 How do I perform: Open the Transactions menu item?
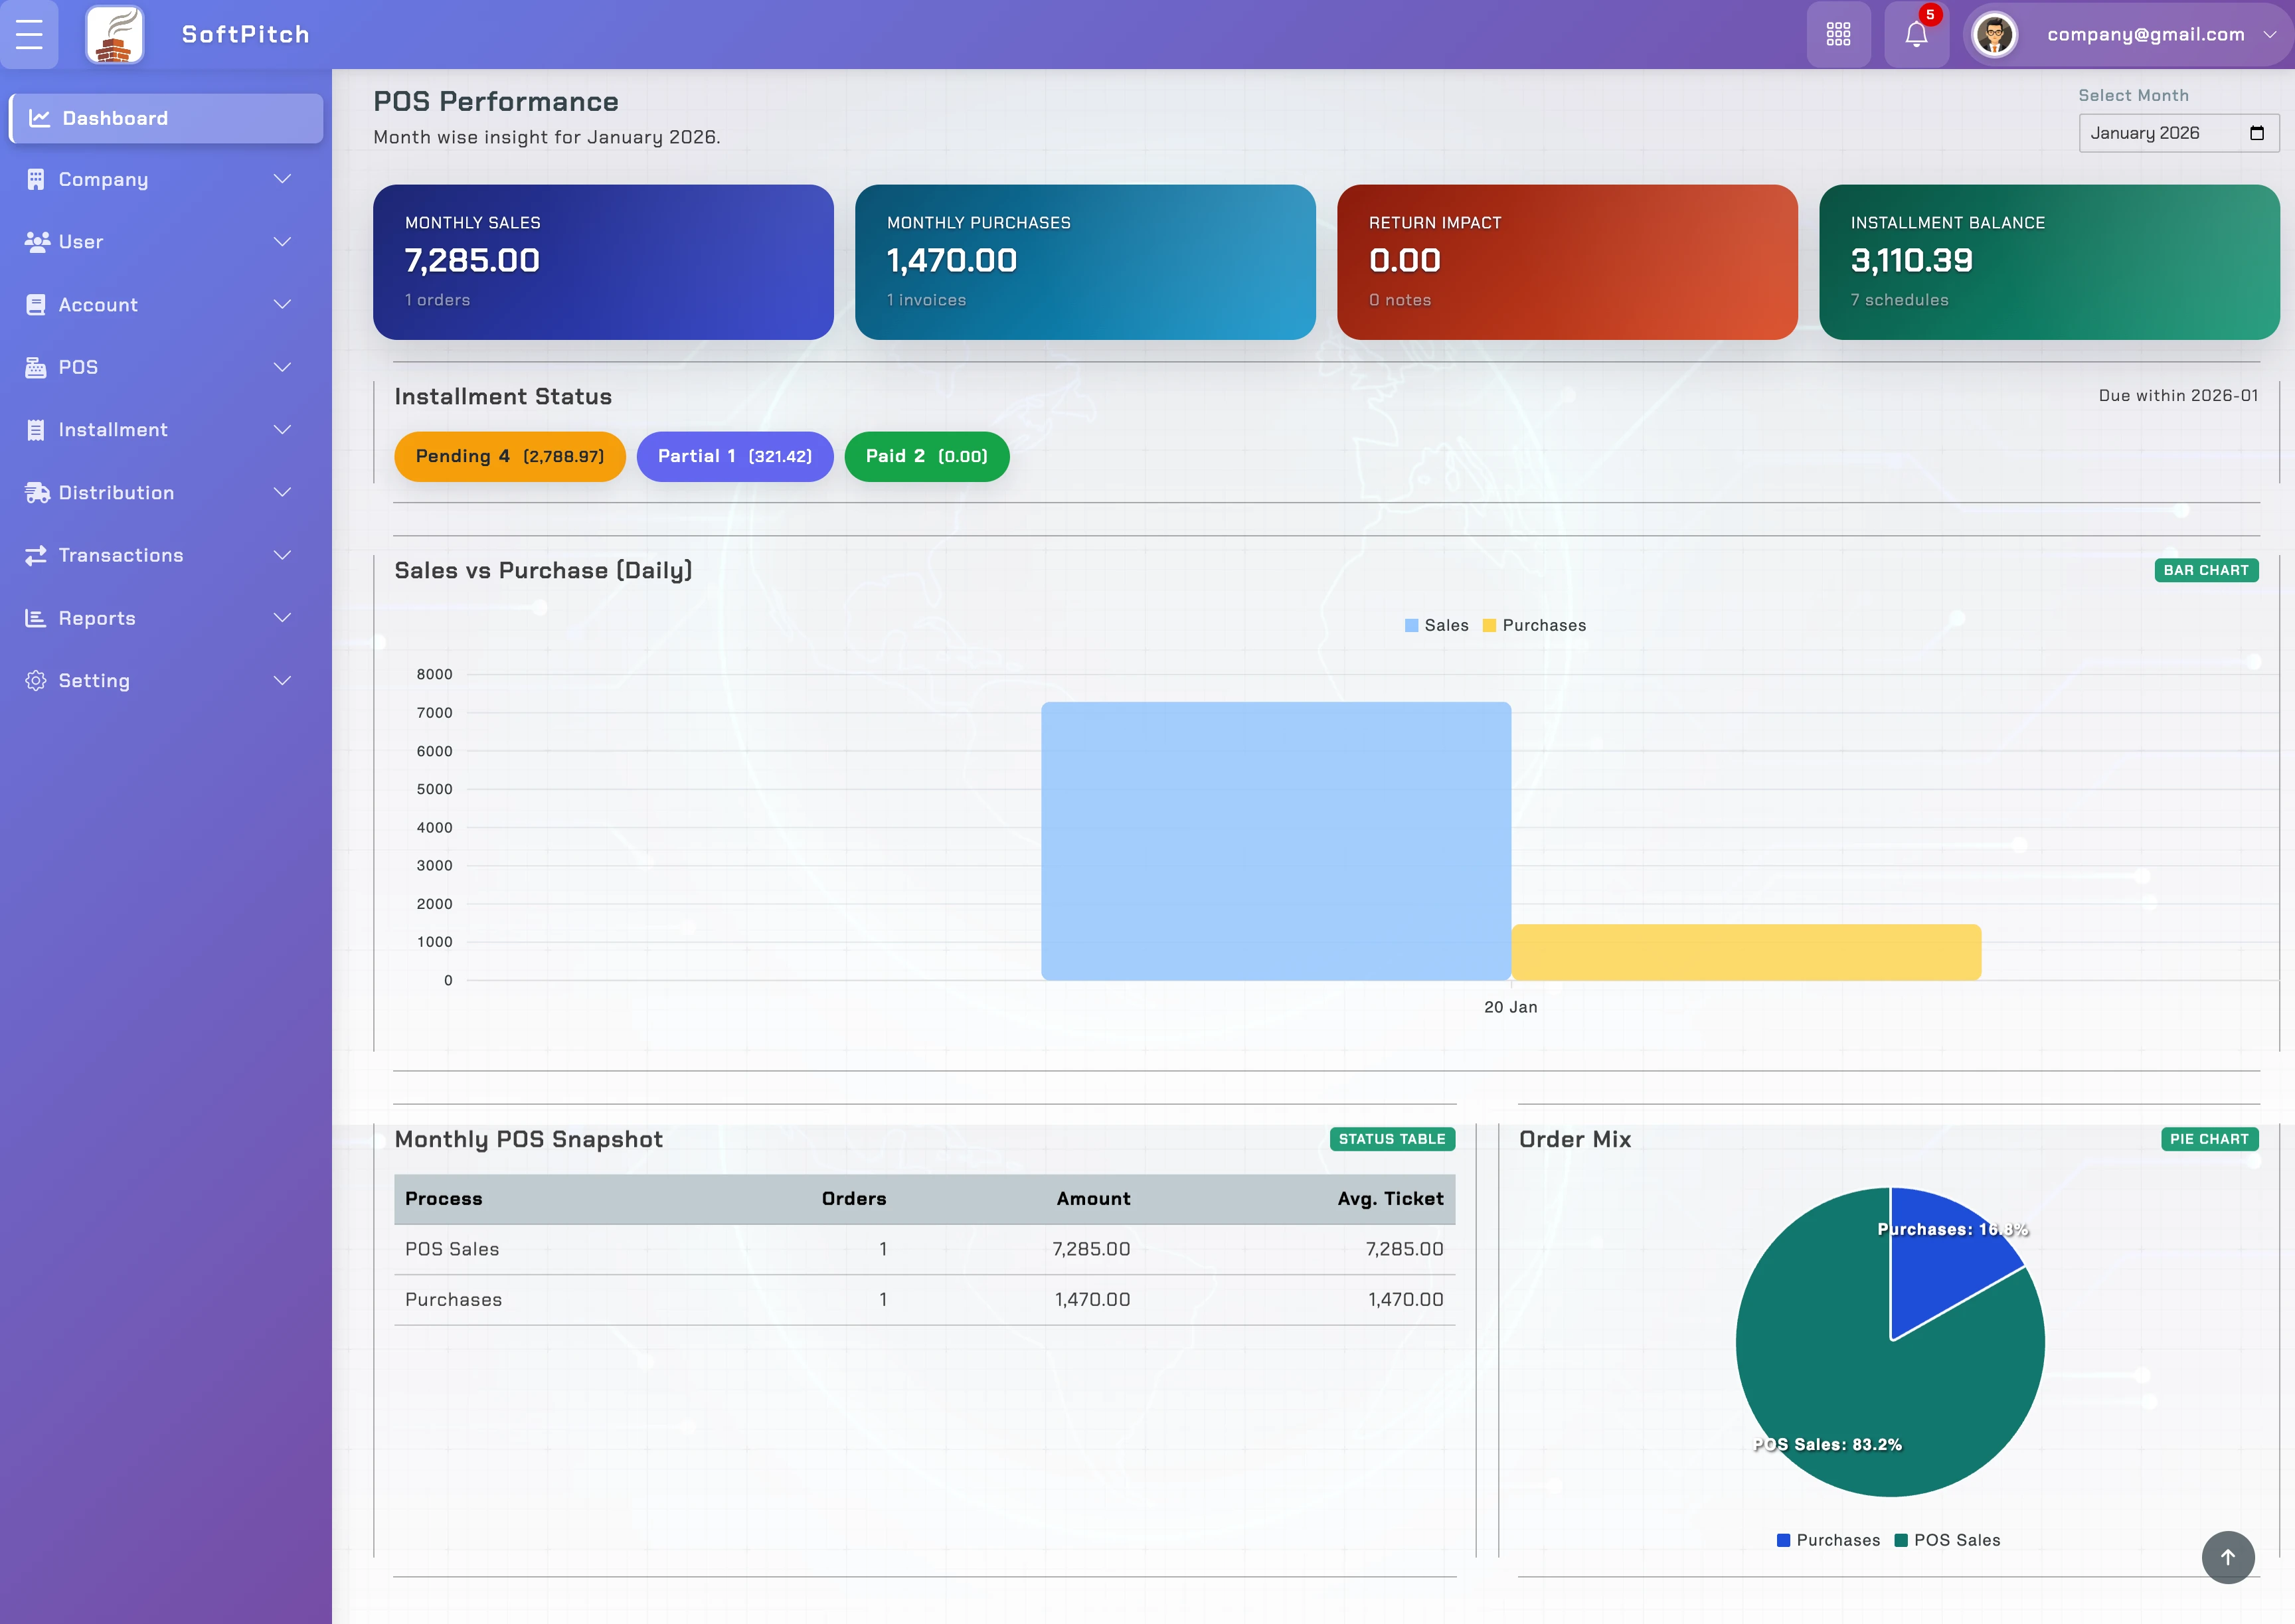(x=121, y=555)
